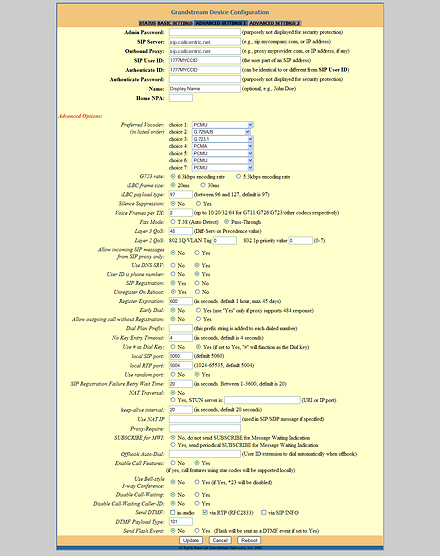
Task: Set Enable Call Features to No
Action: click(173, 463)
